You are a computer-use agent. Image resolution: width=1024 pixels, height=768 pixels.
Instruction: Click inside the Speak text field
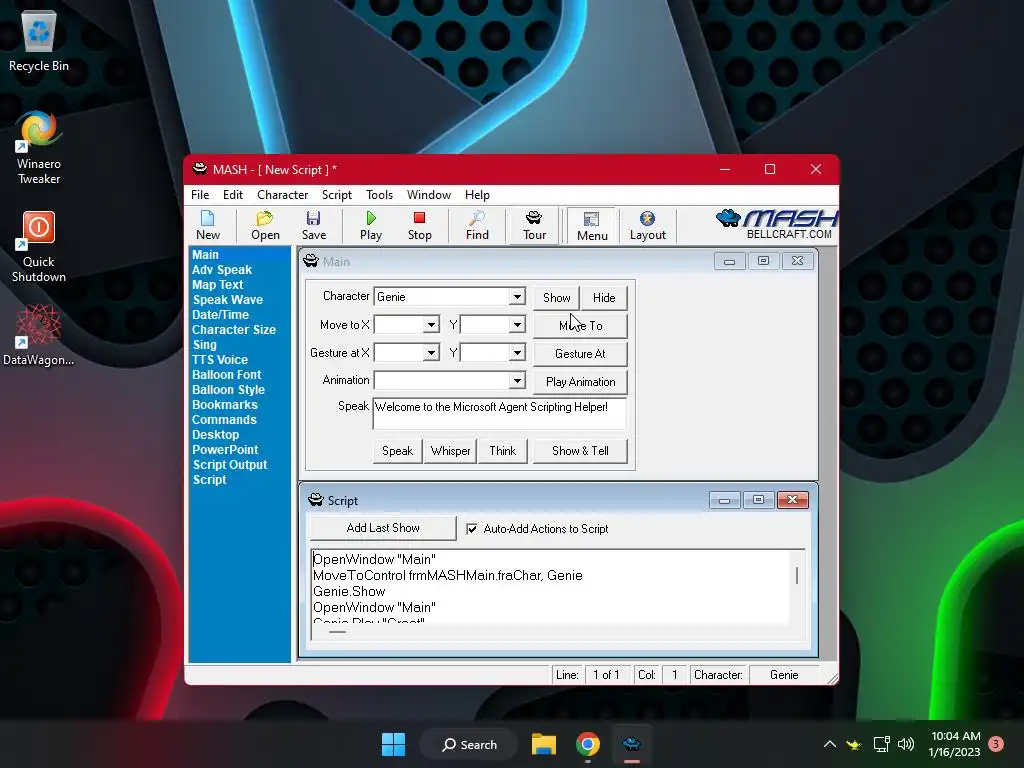click(x=500, y=413)
